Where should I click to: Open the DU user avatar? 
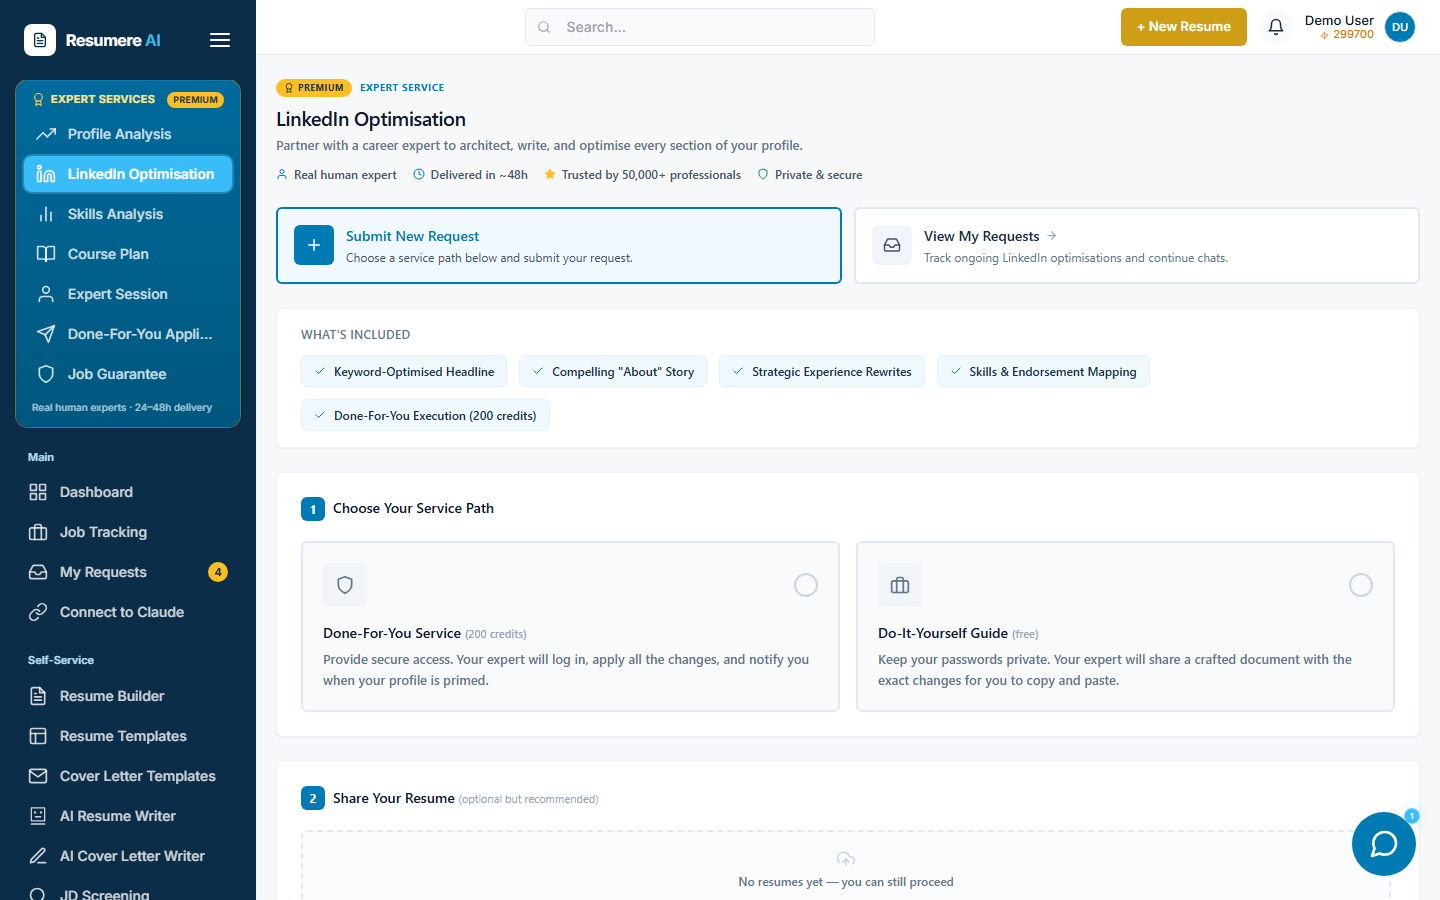pyautogui.click(x=1400, y=27)
